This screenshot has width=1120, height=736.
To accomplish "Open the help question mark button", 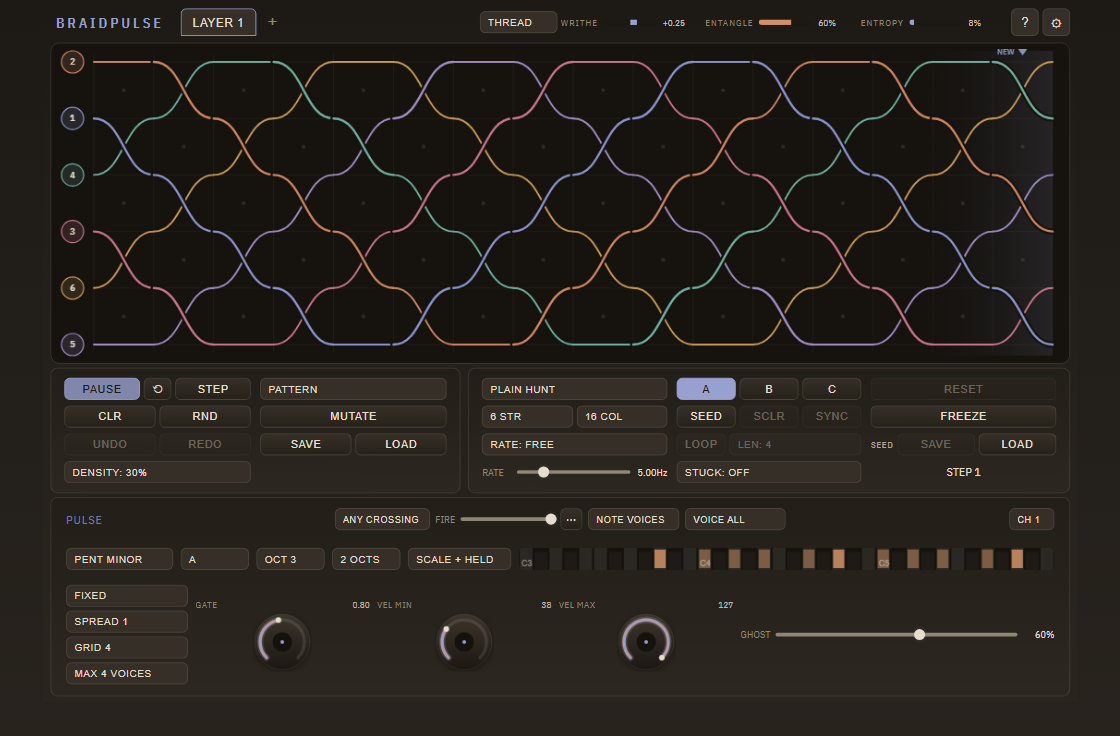I will point(1024,22).
